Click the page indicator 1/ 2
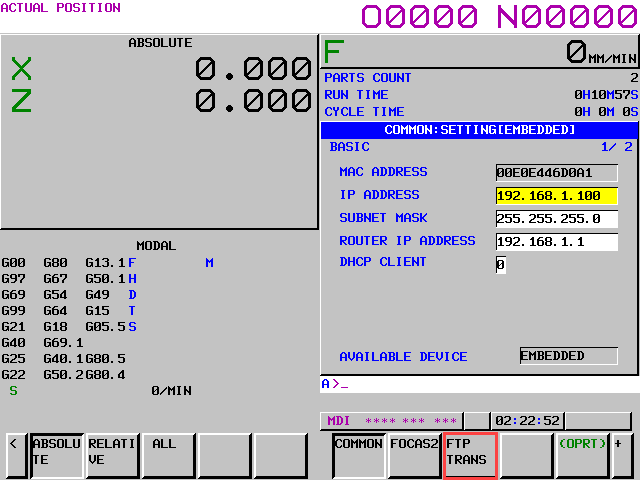 [x=617, y=147]
